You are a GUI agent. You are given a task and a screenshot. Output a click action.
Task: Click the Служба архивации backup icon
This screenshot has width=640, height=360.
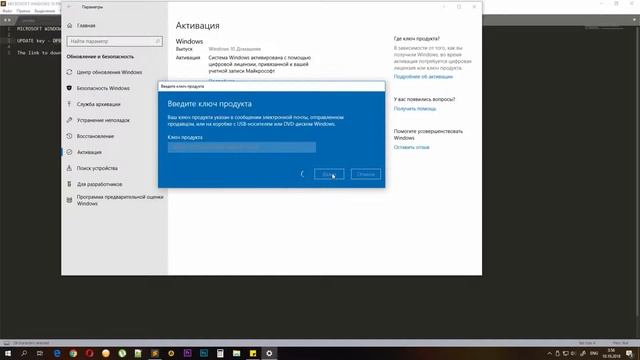point(69,104)
